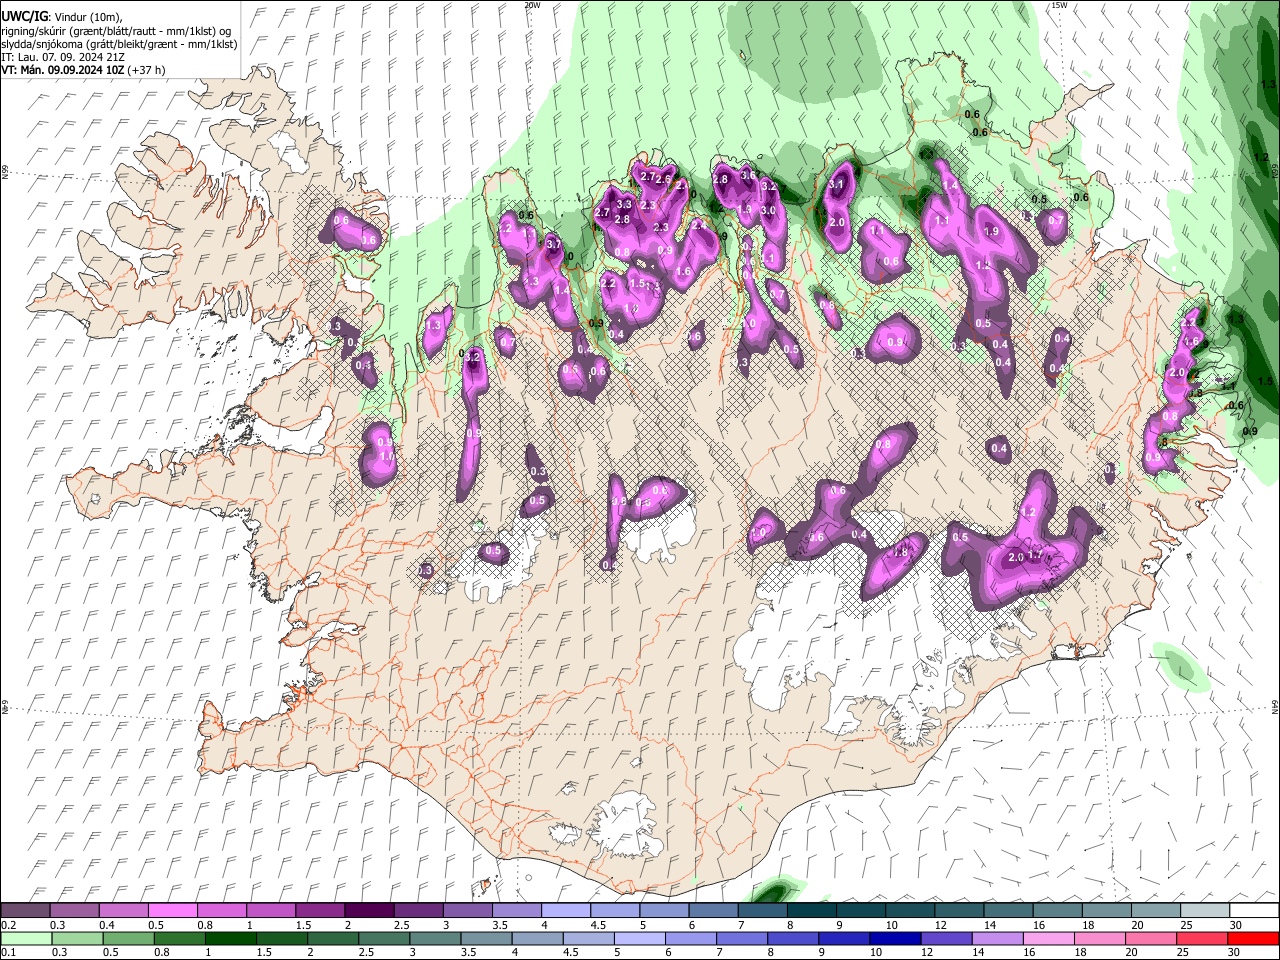Click the 3.0 precipitation value label
The width and height of the screenshot is (1280, 960).
point(768,211)
